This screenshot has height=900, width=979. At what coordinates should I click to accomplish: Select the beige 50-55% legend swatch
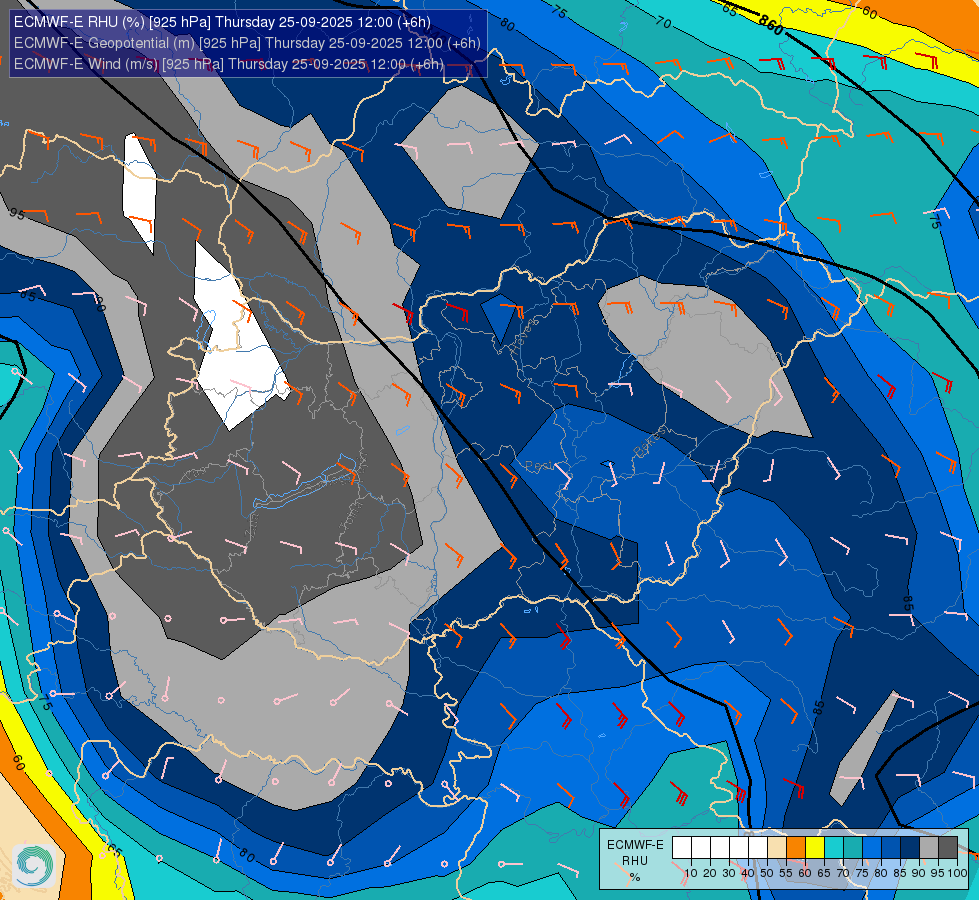(x=777, y=848)
